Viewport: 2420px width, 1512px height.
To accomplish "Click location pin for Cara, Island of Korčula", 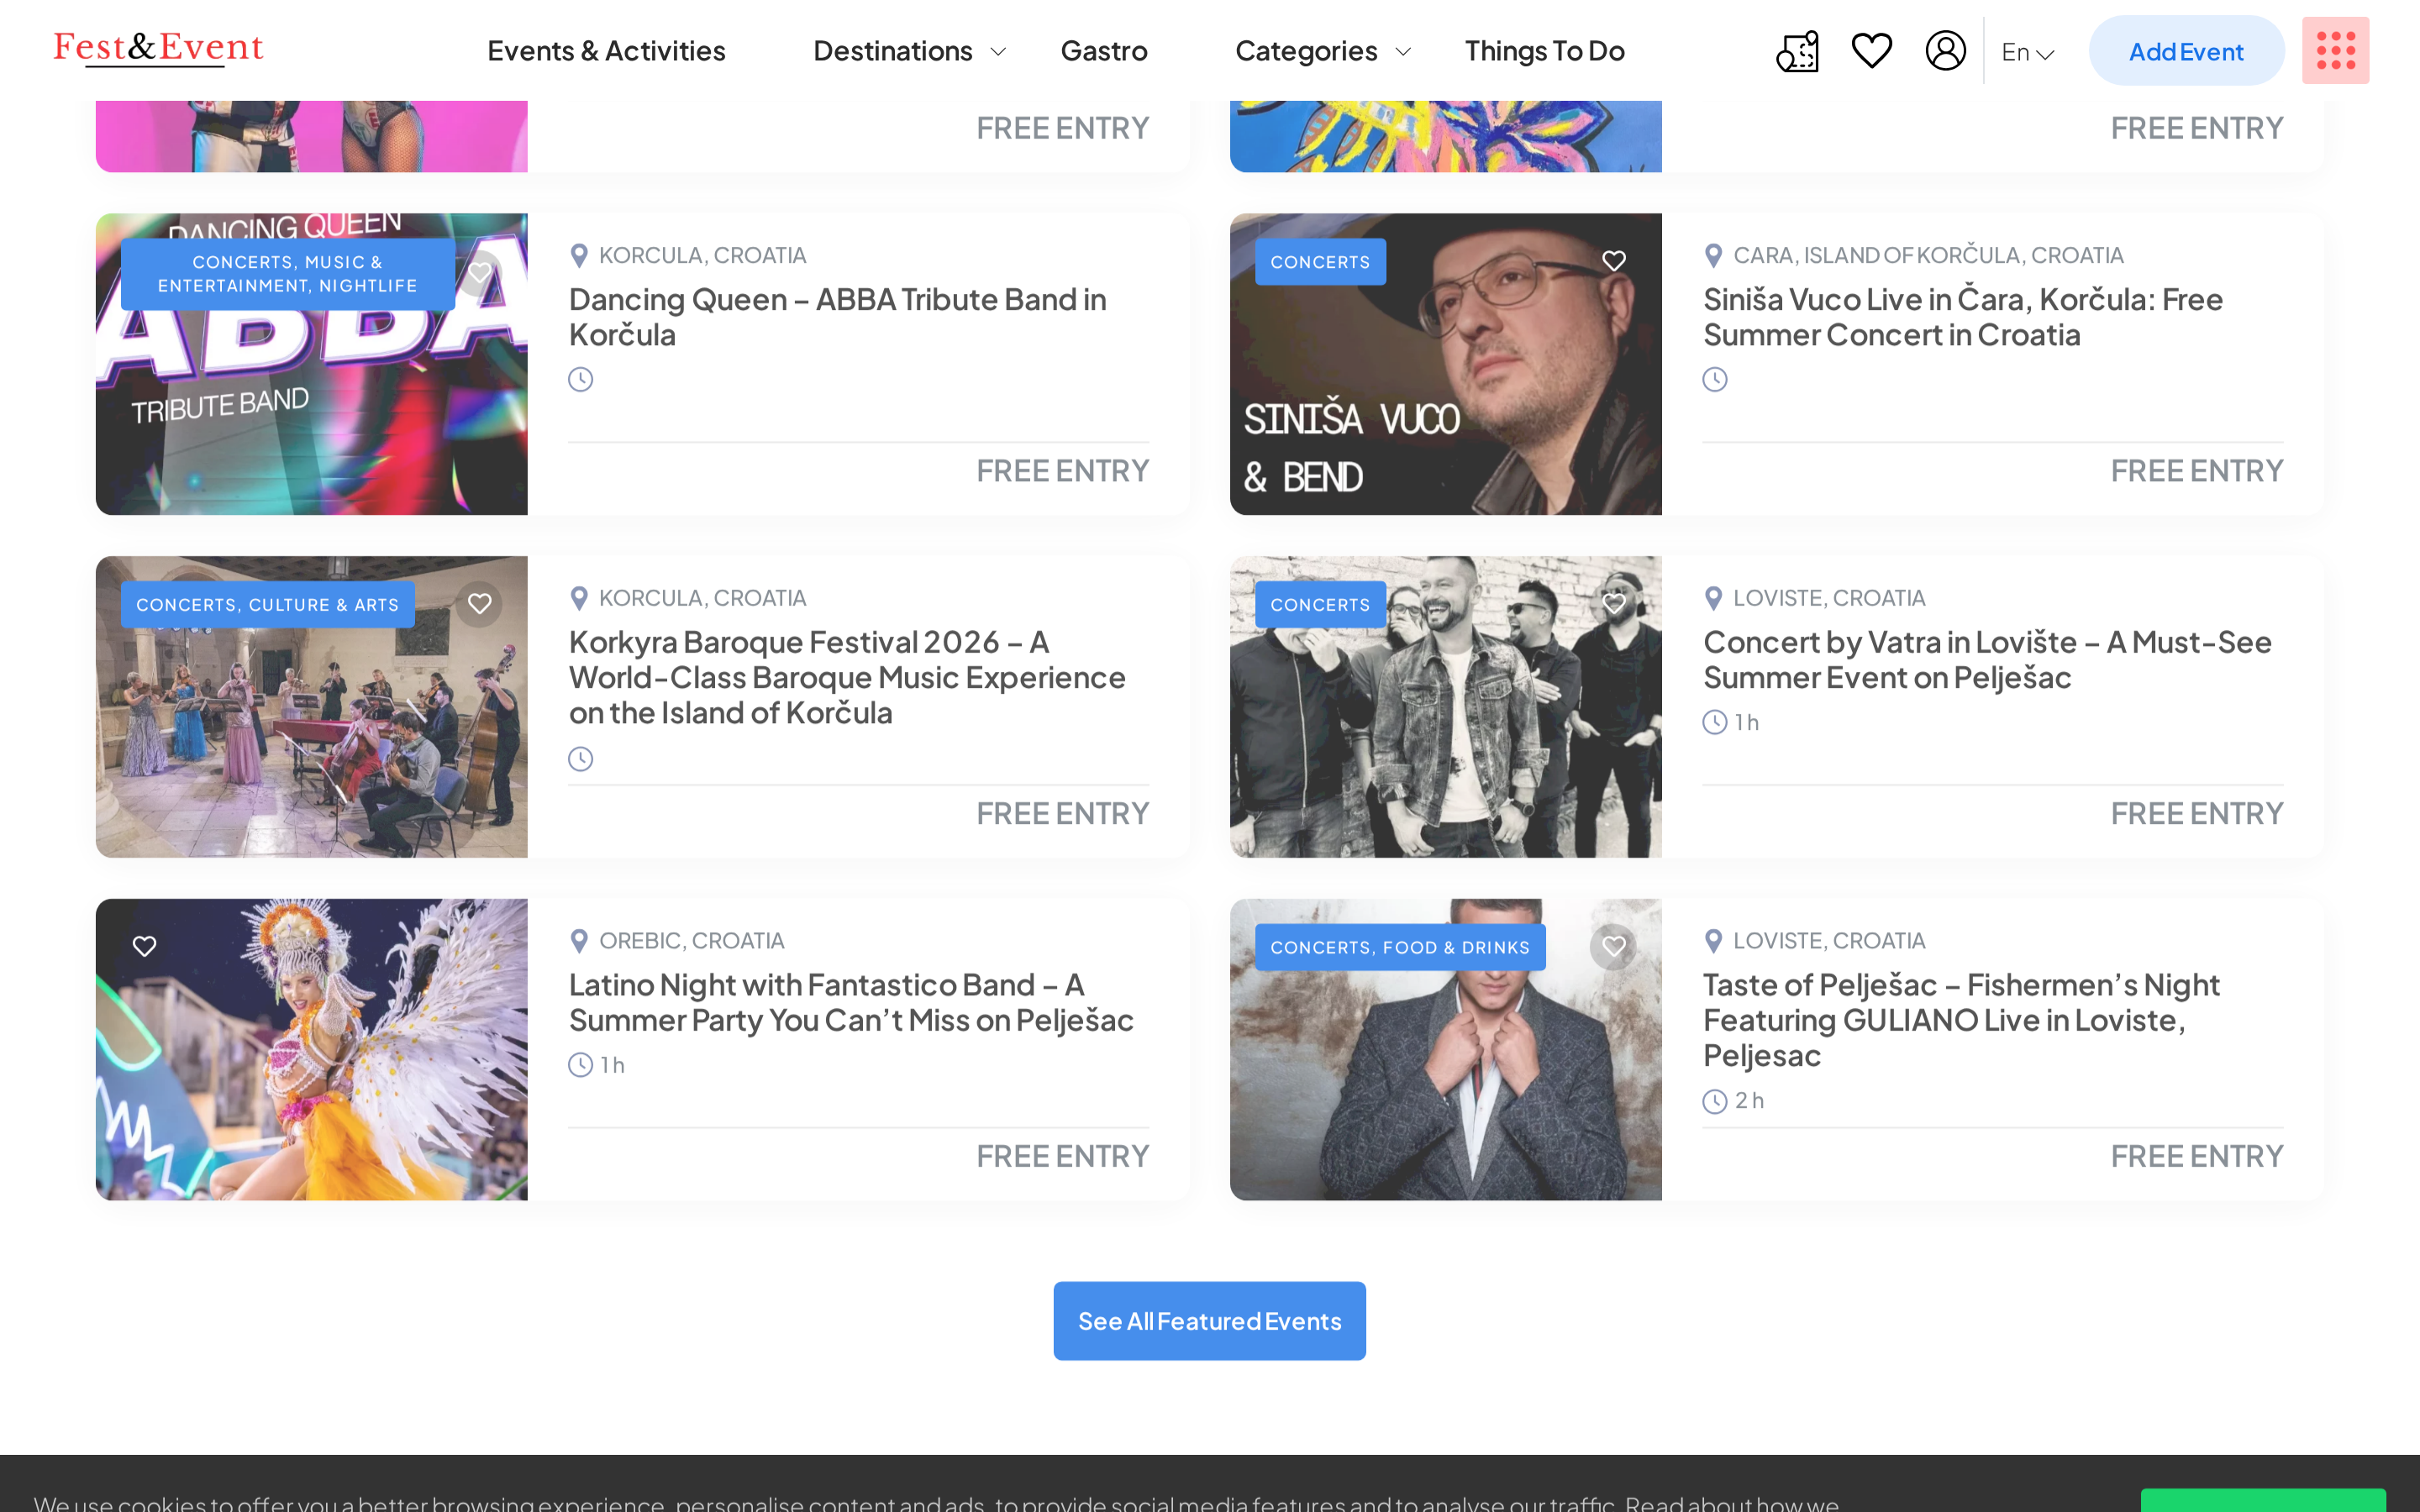I will [1712, 256].
